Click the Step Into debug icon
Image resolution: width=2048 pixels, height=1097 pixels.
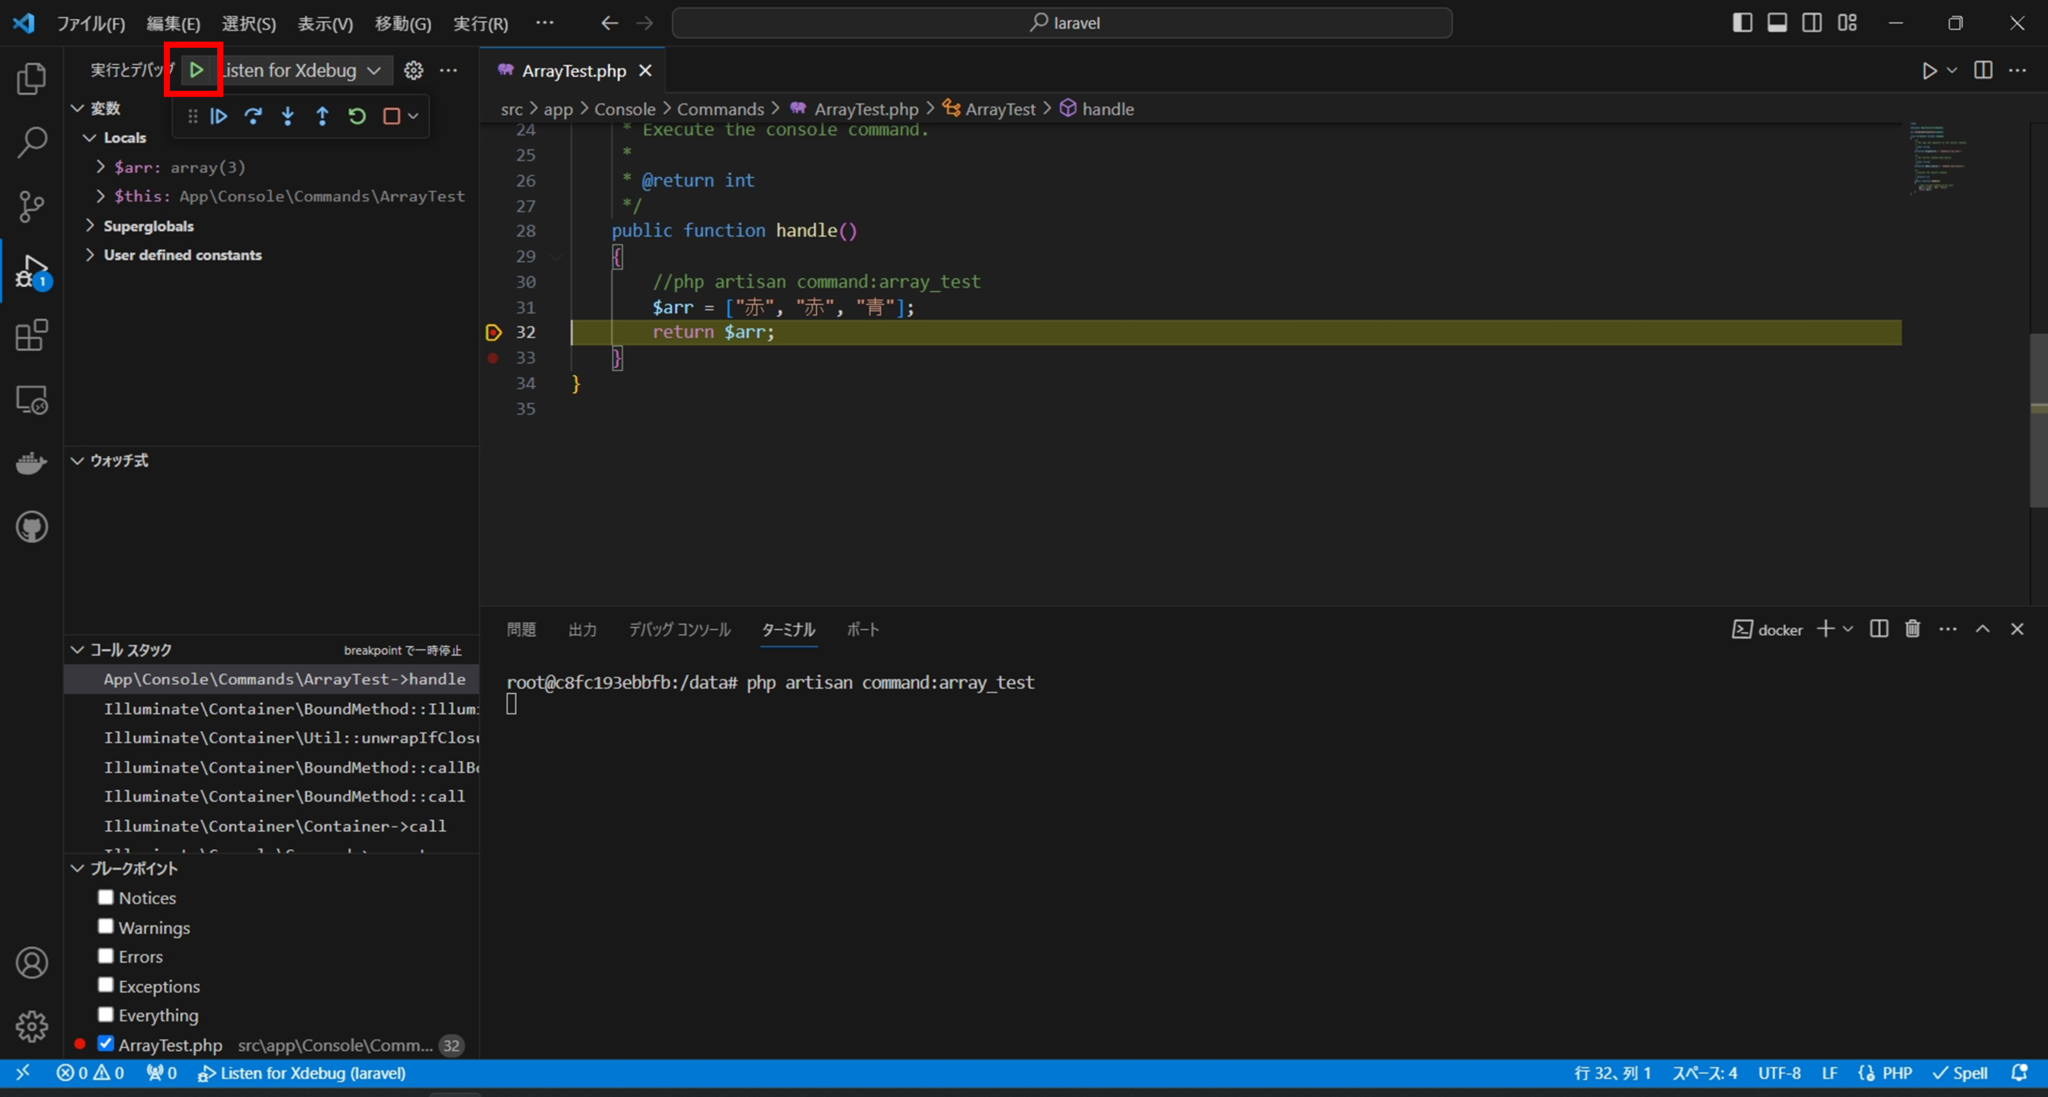click(x=288, y=116)
